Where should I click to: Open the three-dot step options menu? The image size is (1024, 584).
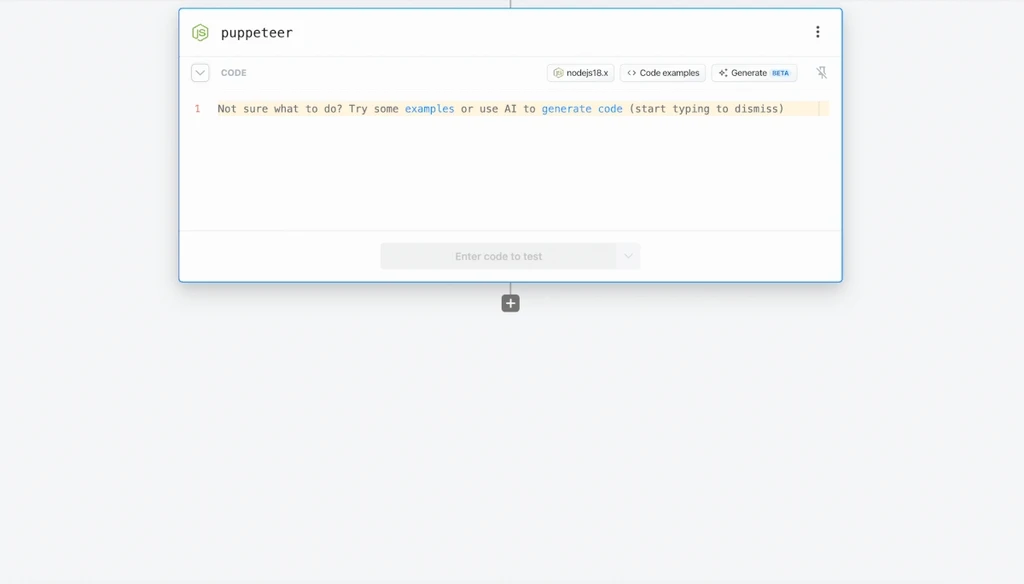coord(817,32)
